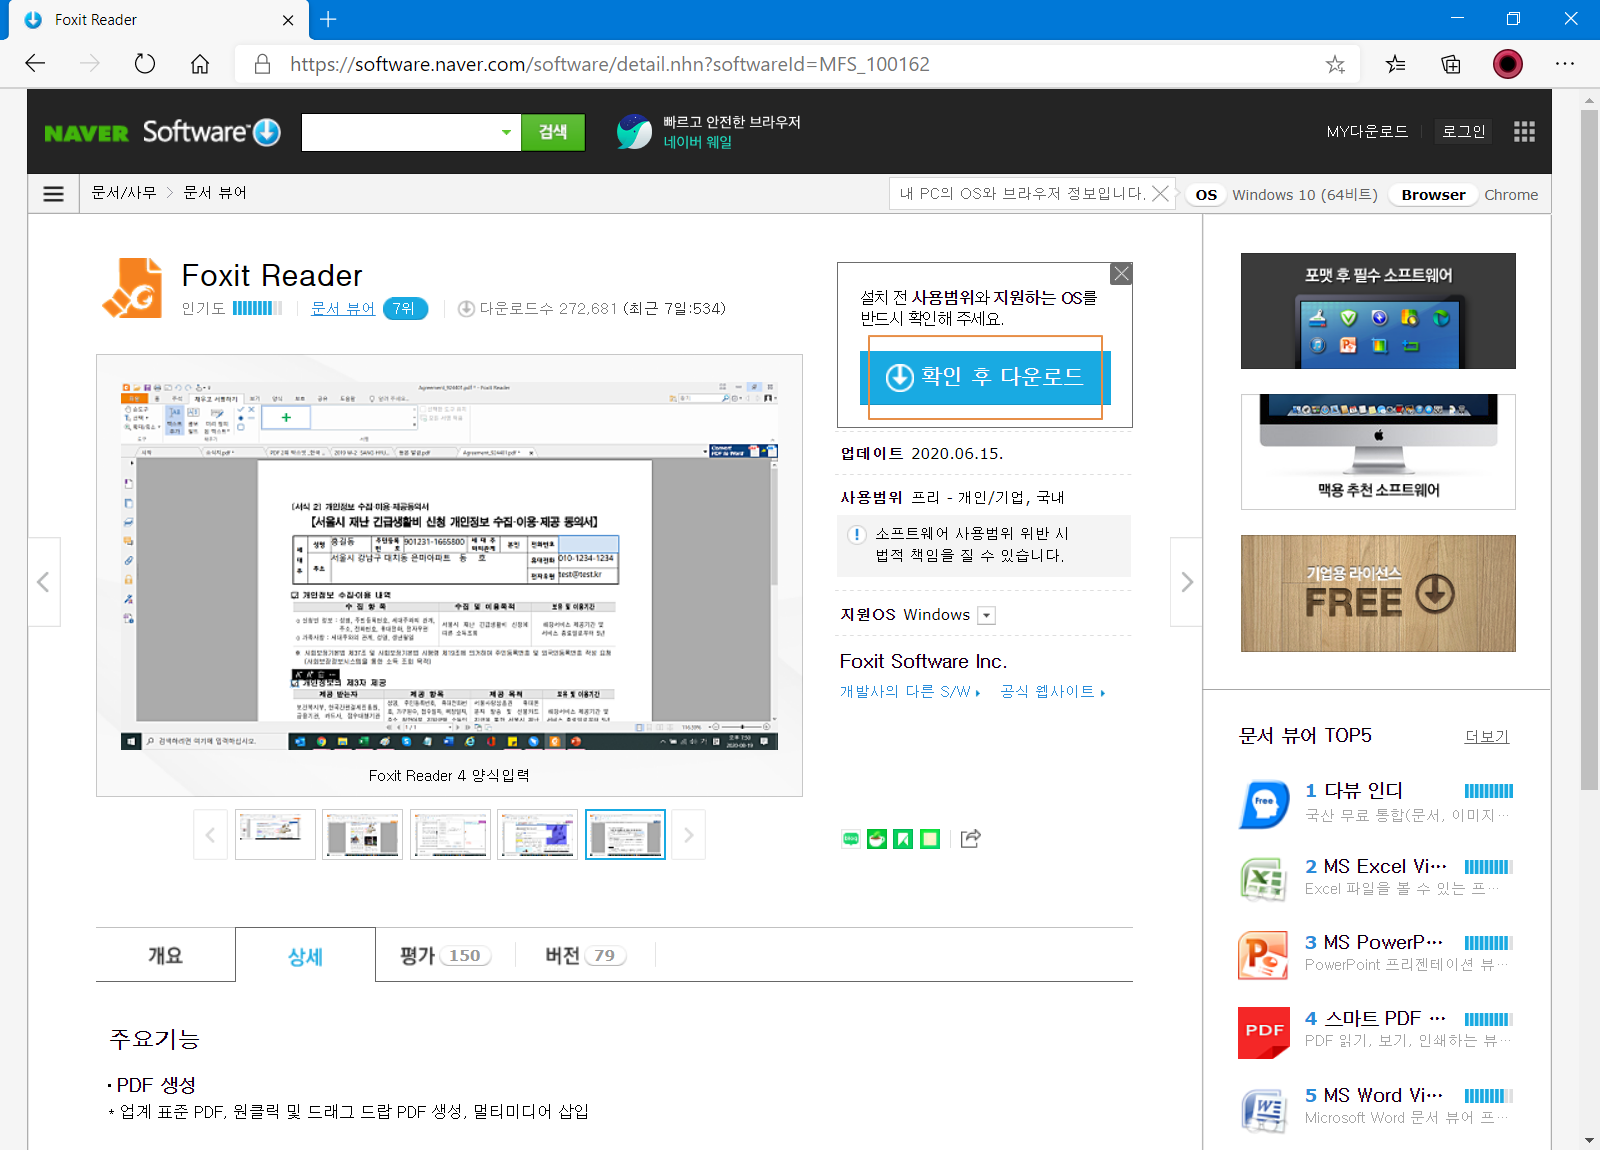Open the 로그인 login button
The width and height of the screenshot is (1600, 1150).
(x=1464, y=131)
